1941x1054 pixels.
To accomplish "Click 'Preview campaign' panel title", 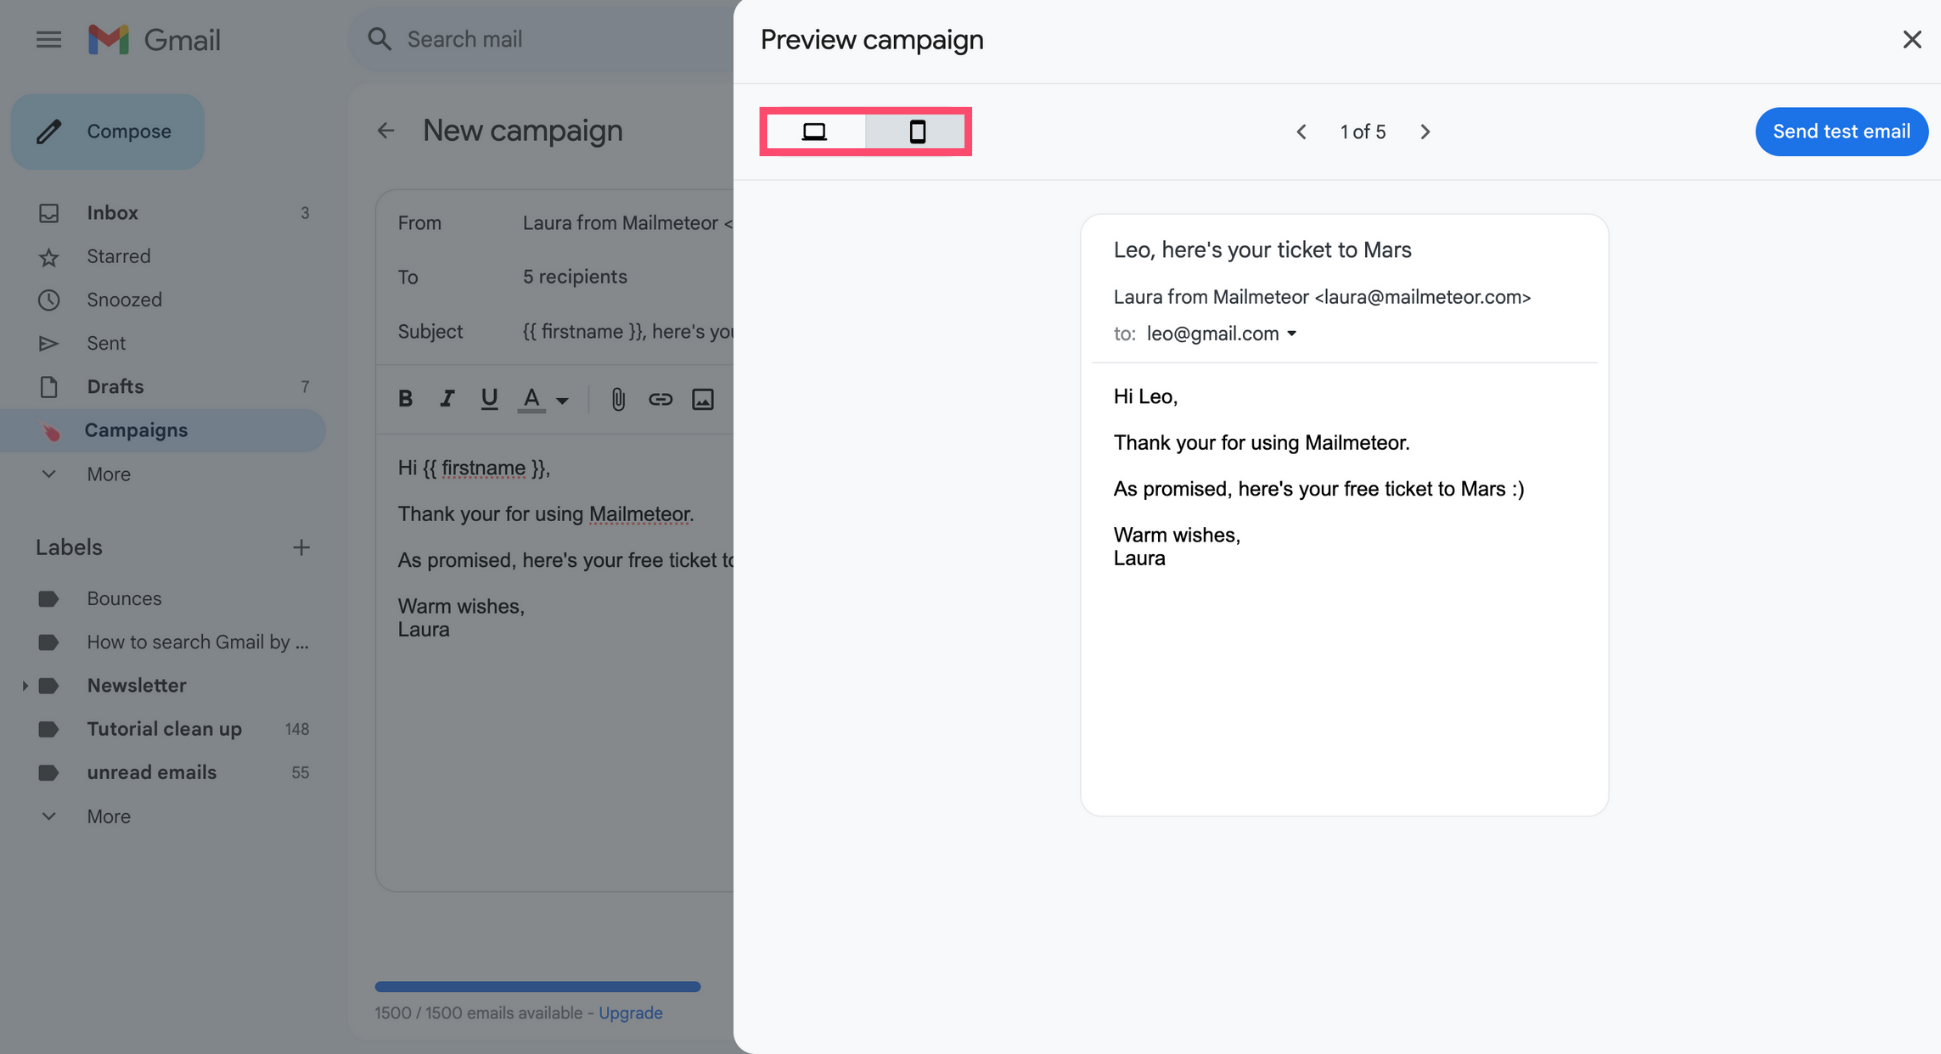I will pos(871,39).
